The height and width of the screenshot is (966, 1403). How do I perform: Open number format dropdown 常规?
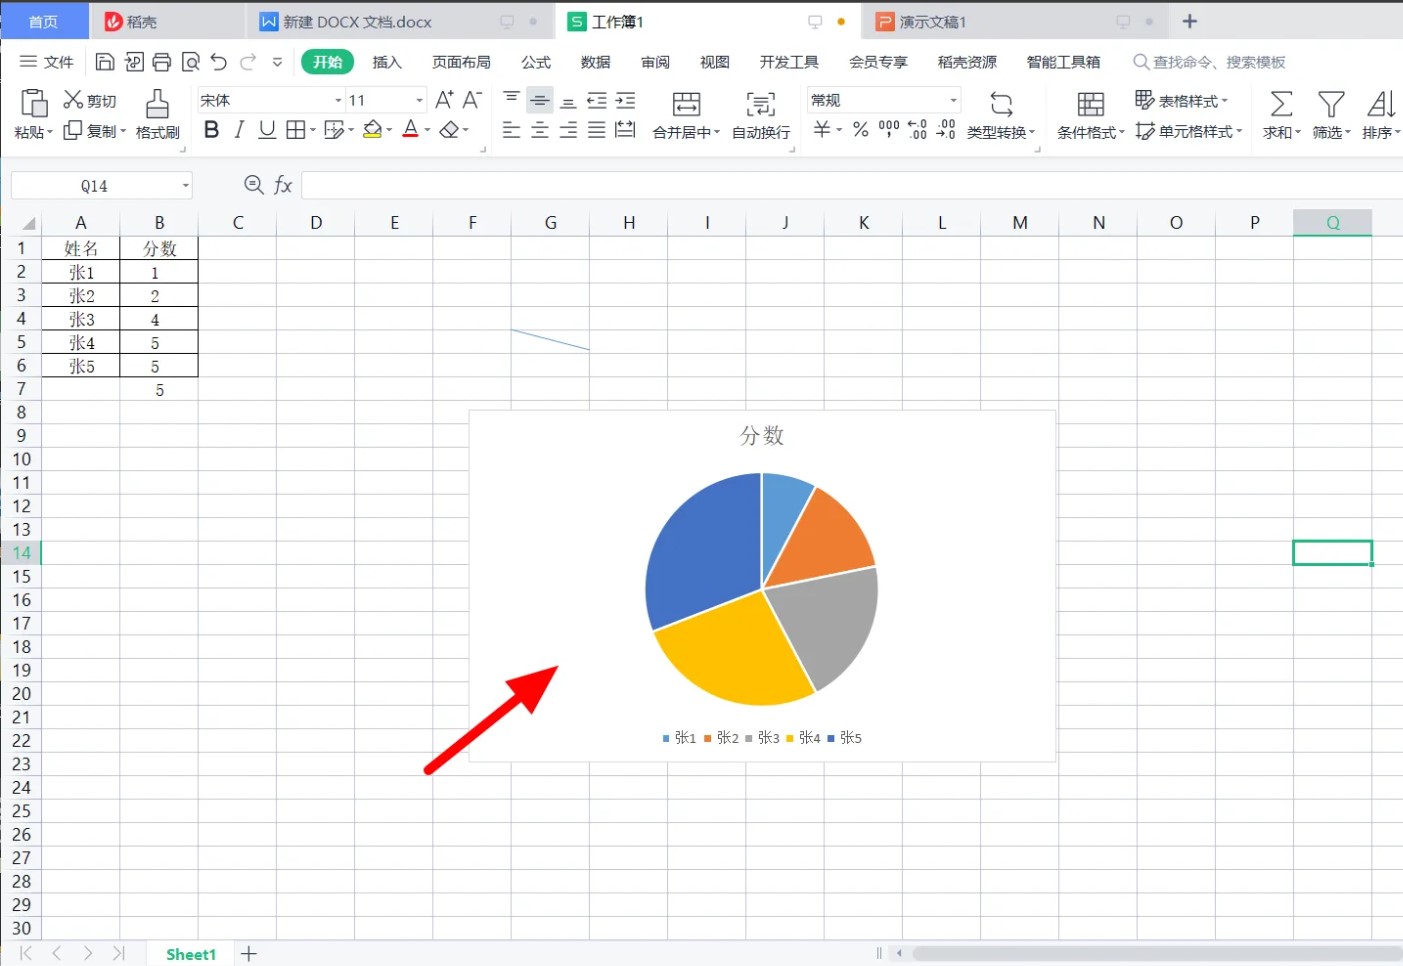[x=954, y=100]
